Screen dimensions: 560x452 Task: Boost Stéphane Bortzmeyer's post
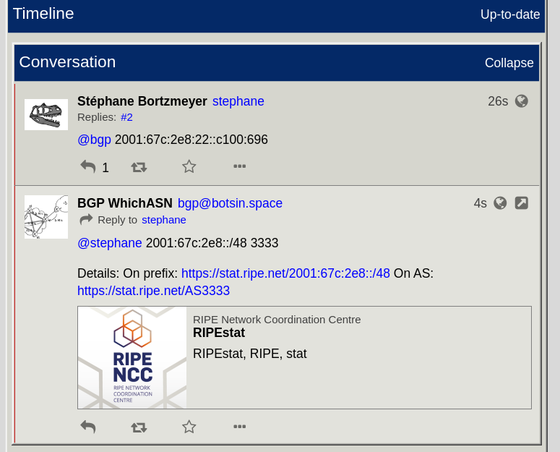[x=139, y=167]
